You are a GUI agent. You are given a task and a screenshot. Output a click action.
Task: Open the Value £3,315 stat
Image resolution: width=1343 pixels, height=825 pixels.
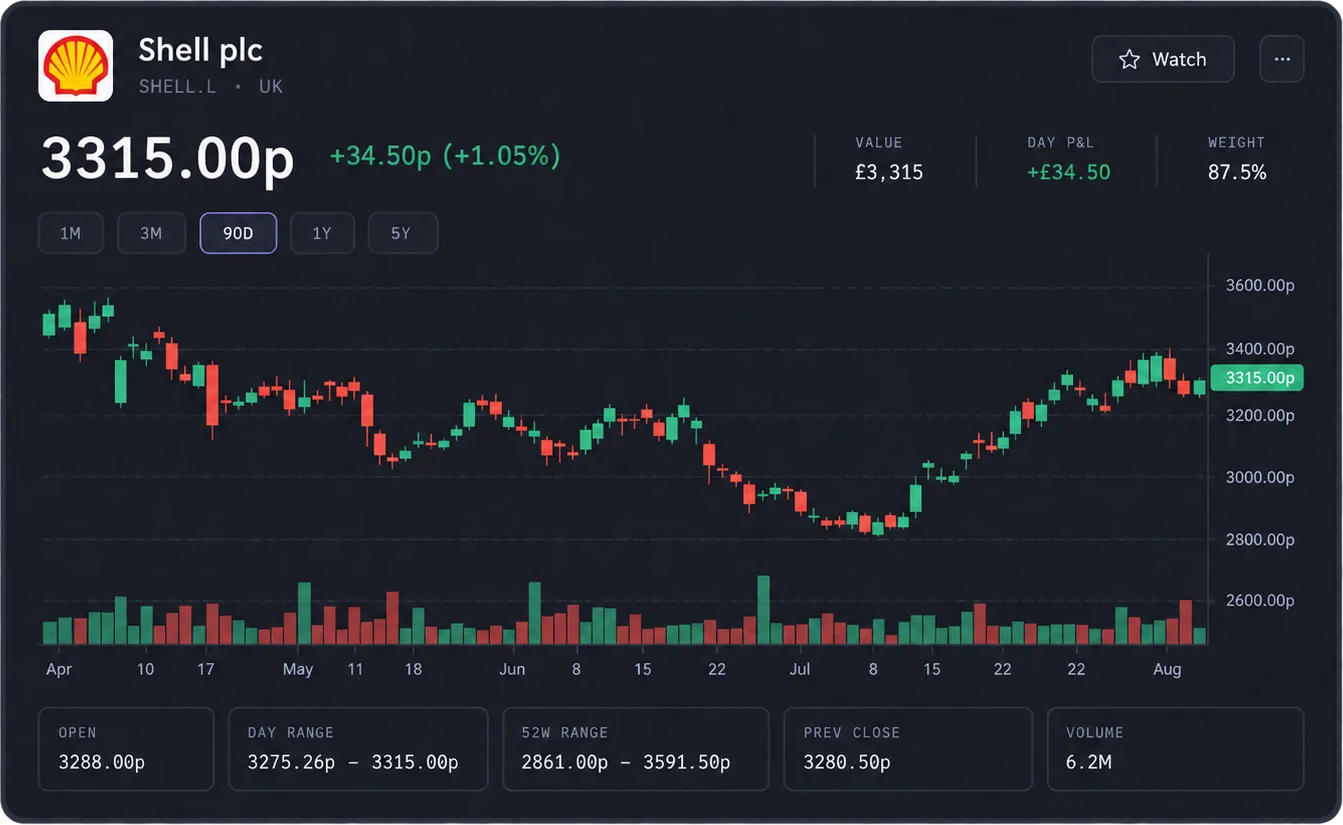coord(889,160)
